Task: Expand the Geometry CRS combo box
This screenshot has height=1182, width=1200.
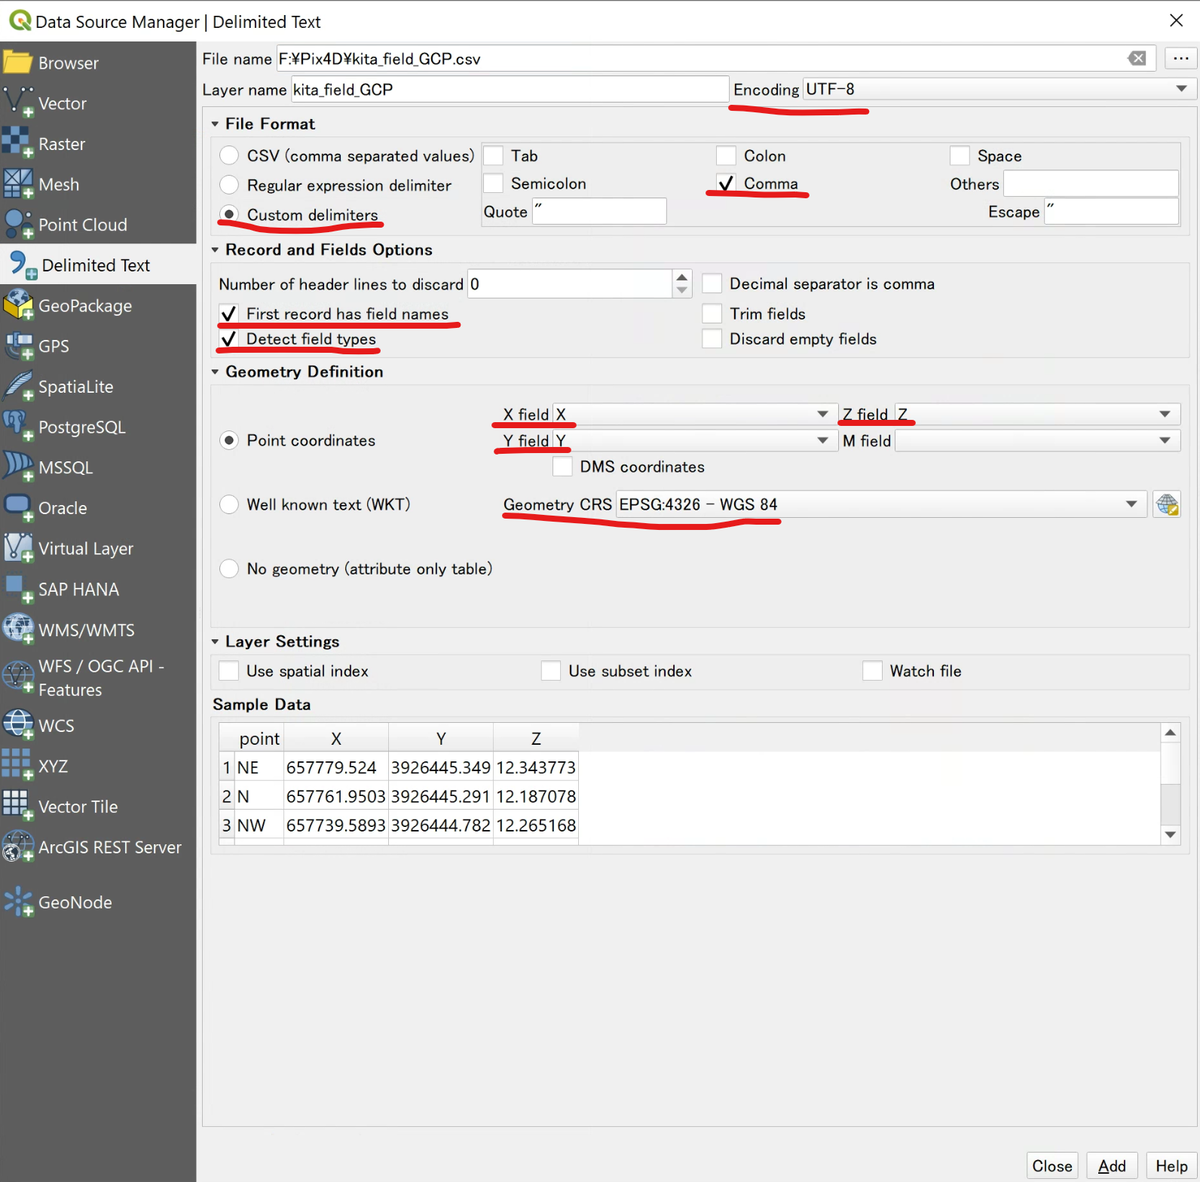Action: 881,504
